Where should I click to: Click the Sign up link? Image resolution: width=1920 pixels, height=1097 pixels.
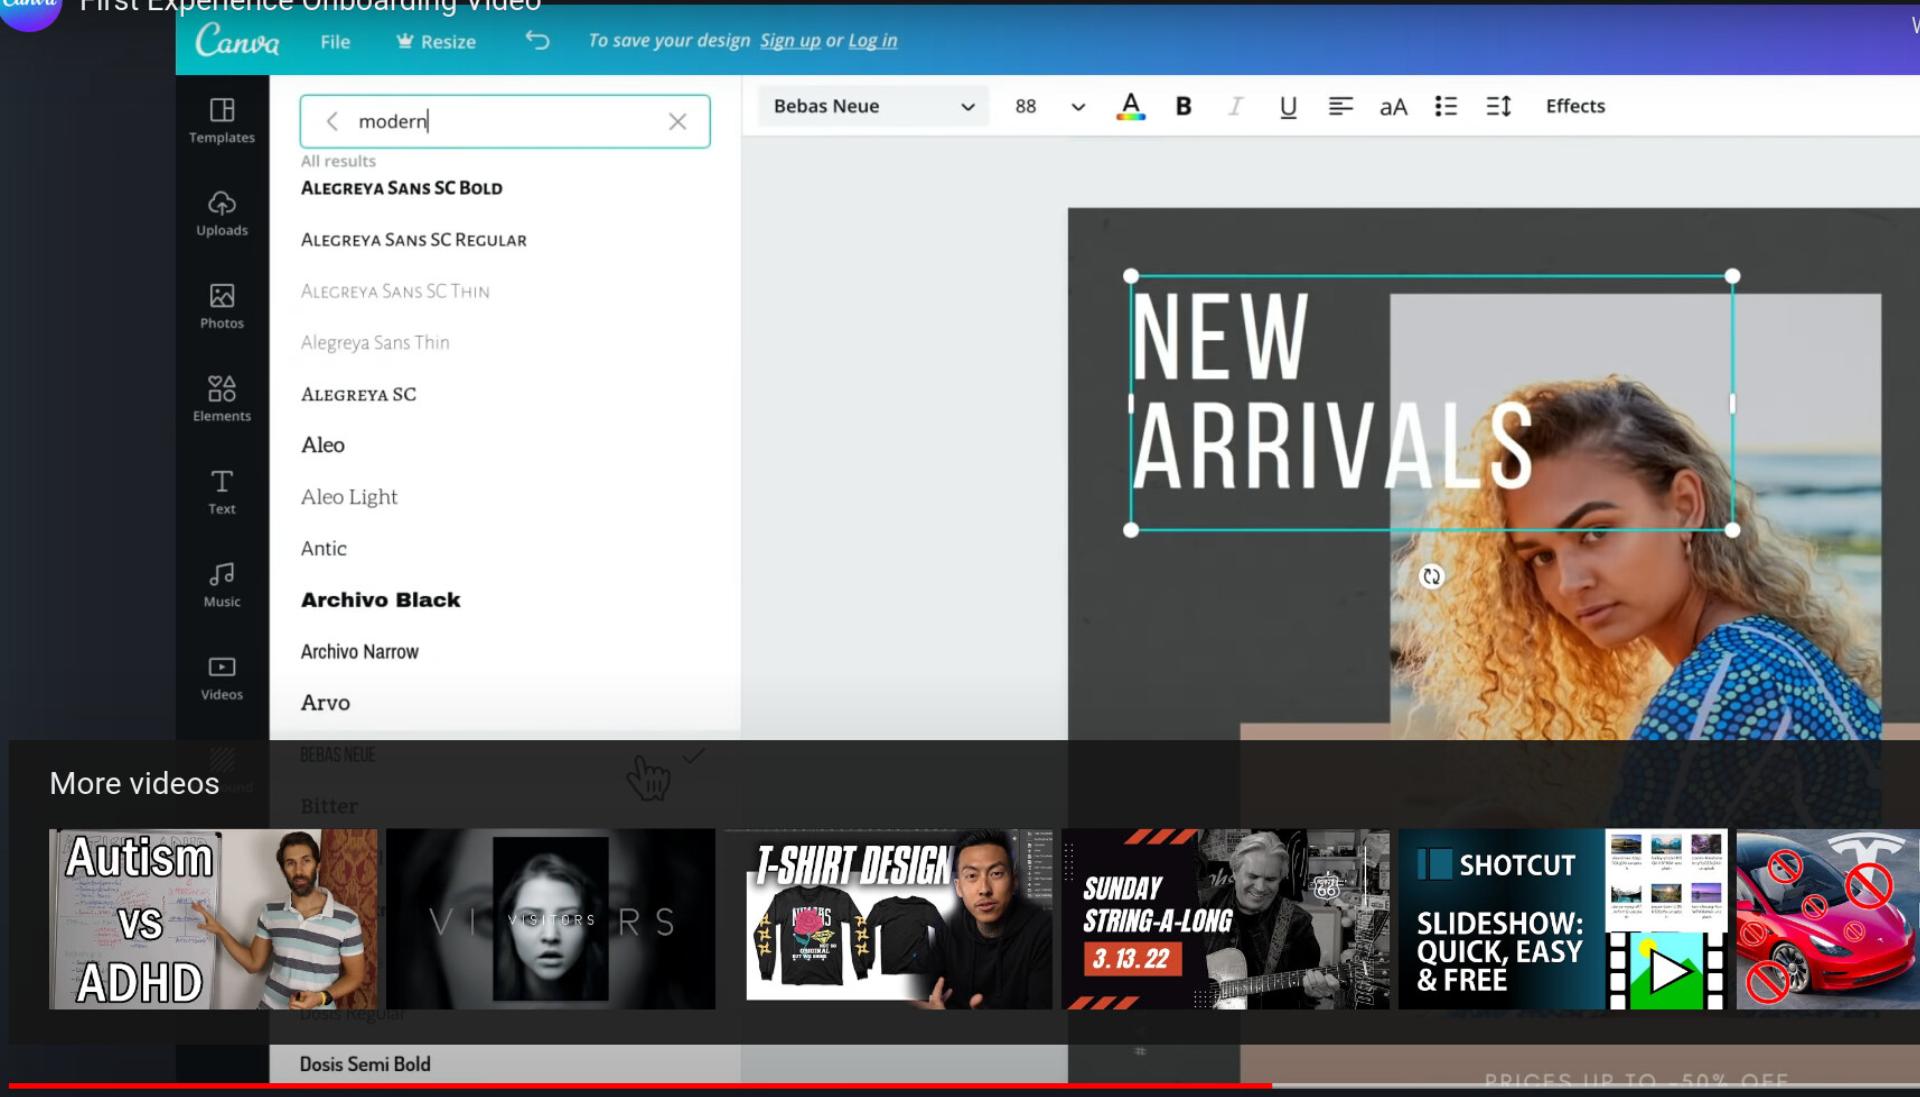pos(790,41)
